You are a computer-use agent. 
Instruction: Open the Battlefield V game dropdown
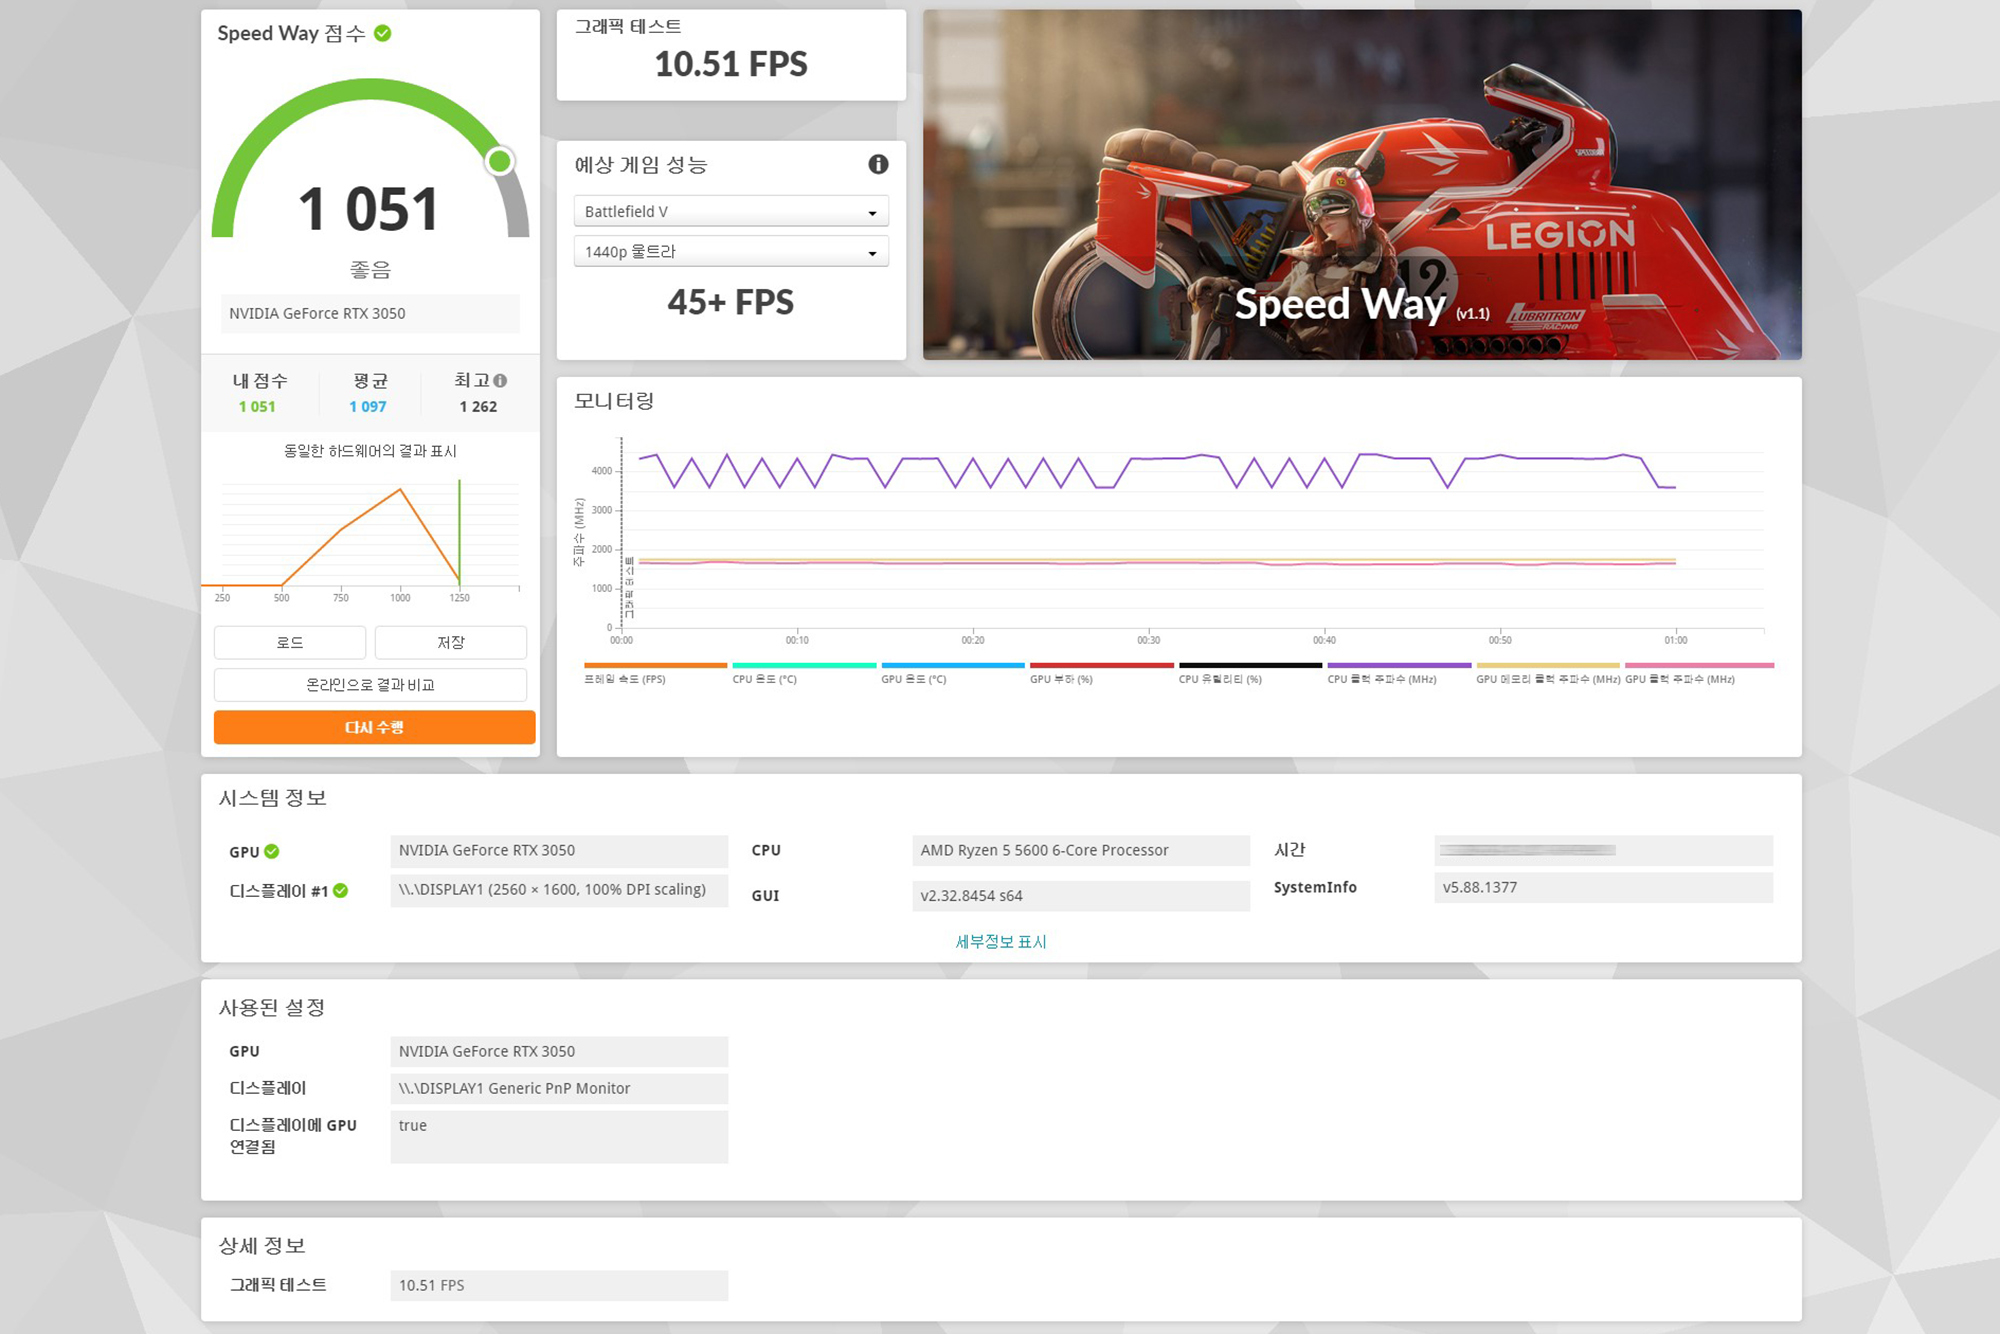(731, 212)
